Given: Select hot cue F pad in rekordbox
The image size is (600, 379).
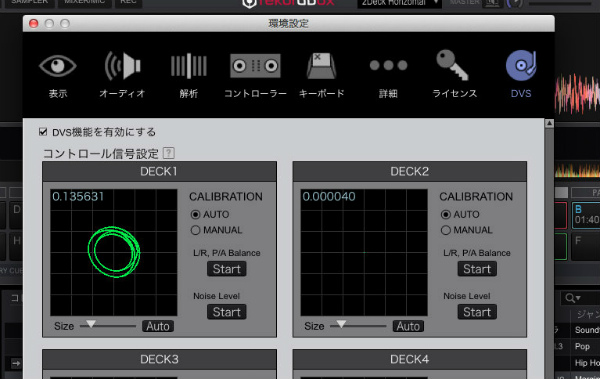Looking at the screenshot, I should point(586,247).
